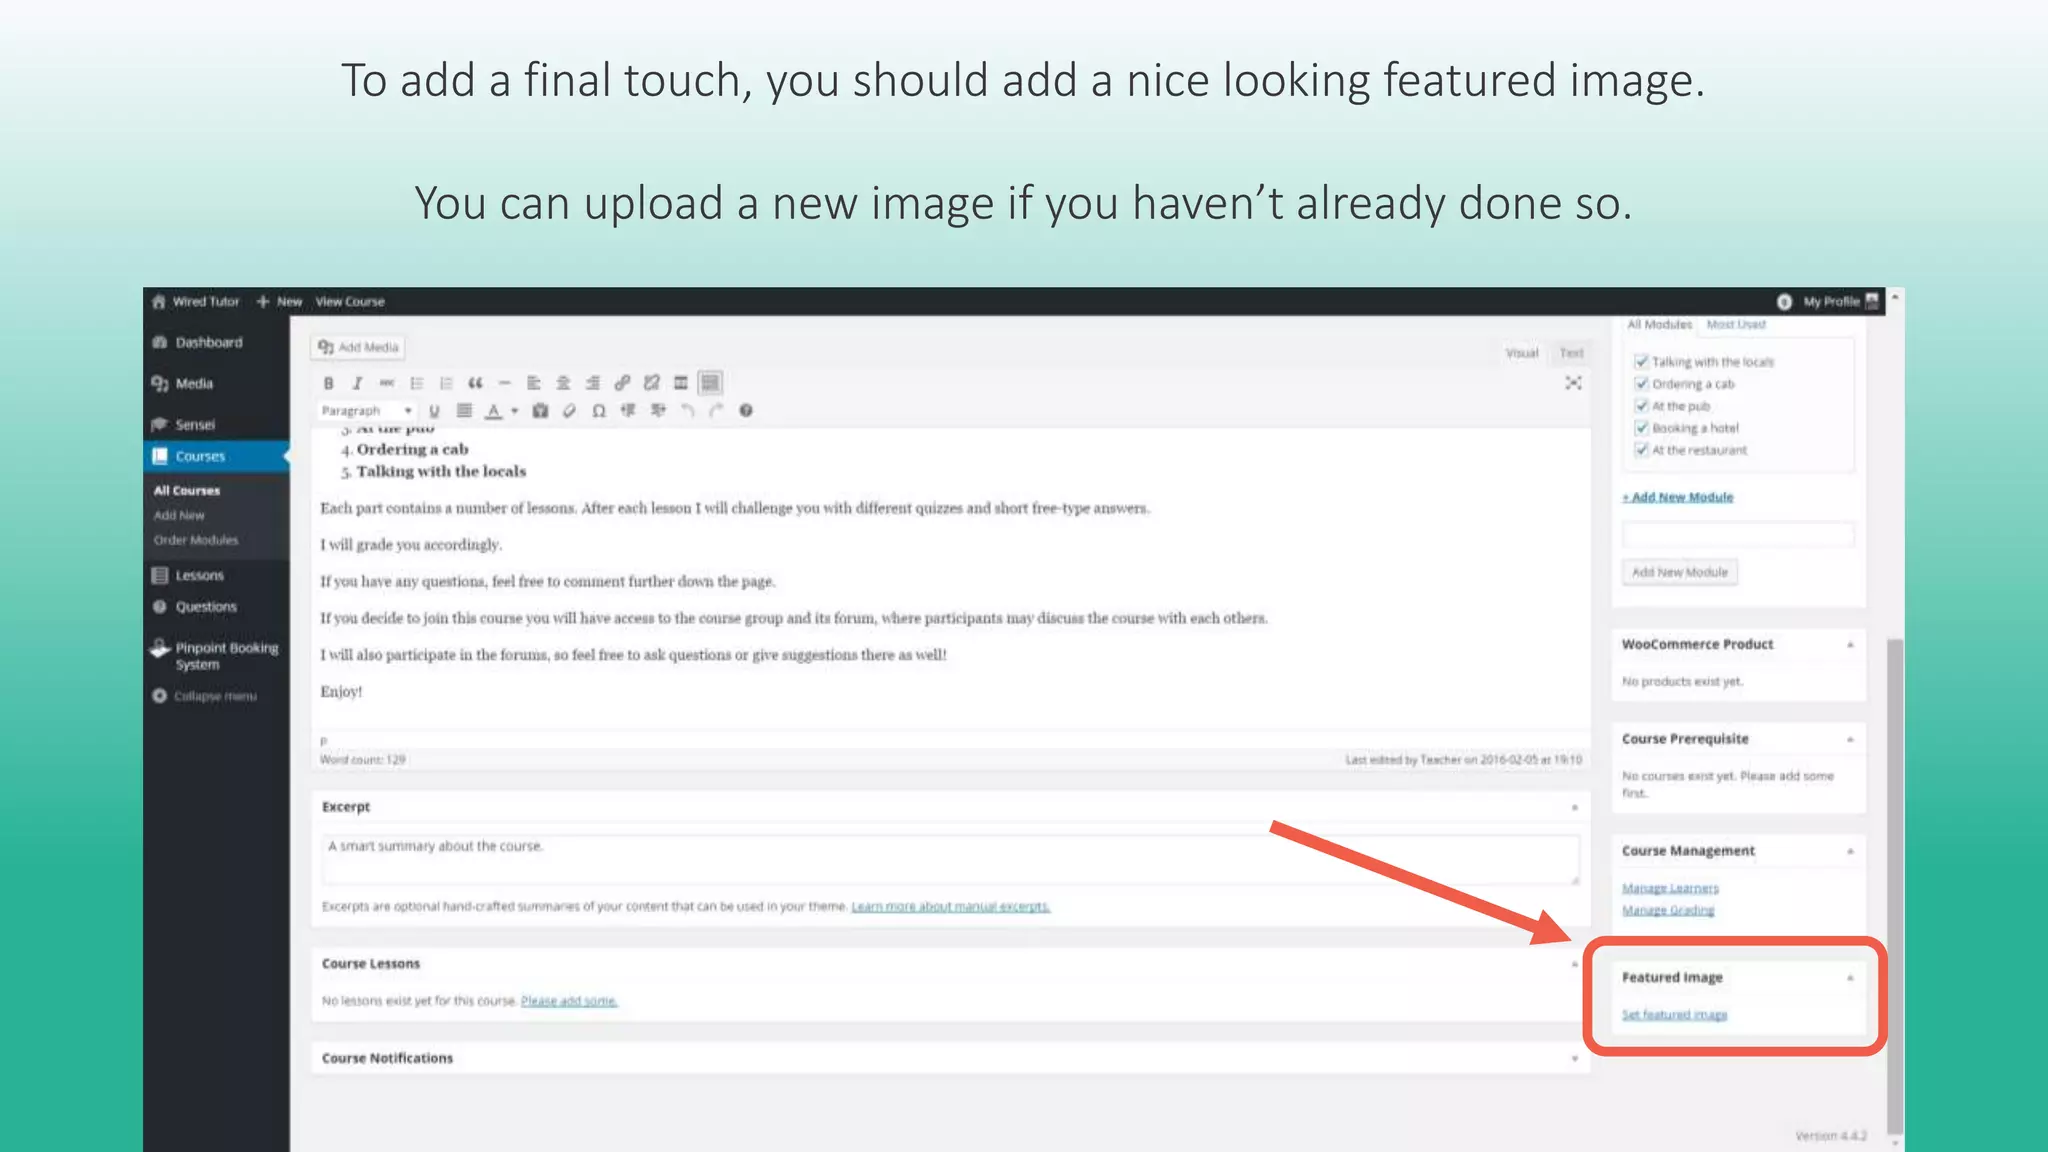Click the + Add New Module link

click(x=1678, y=497)
